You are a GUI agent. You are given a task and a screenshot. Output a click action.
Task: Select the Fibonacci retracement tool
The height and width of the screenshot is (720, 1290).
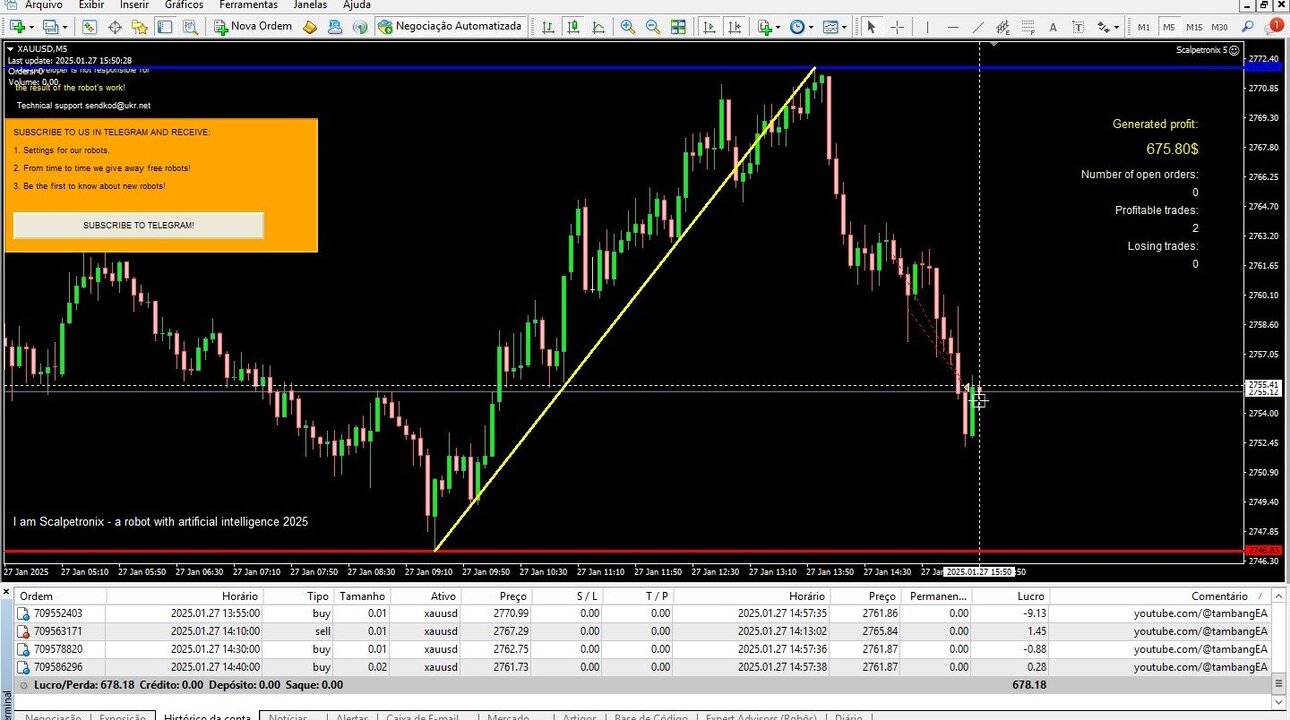pos(1028,27)
